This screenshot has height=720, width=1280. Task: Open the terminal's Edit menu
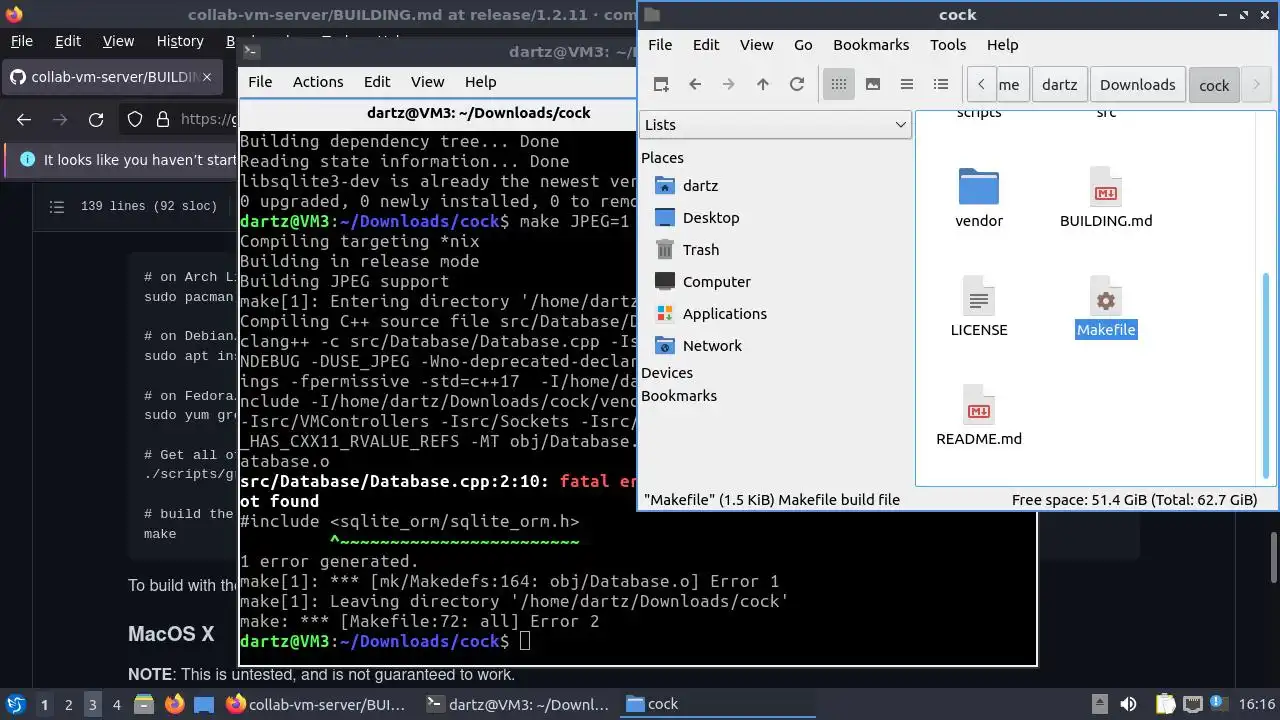click(377, 82)
